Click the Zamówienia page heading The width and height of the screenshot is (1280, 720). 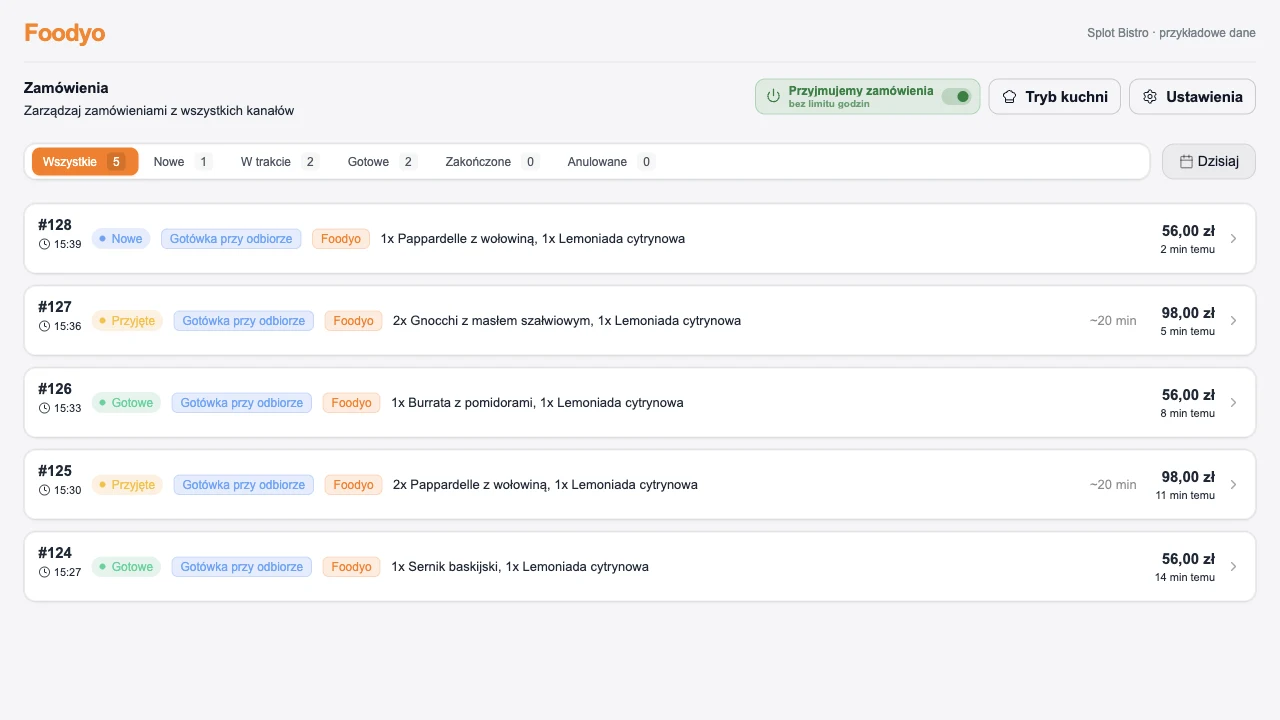click(x=66, y=88)
